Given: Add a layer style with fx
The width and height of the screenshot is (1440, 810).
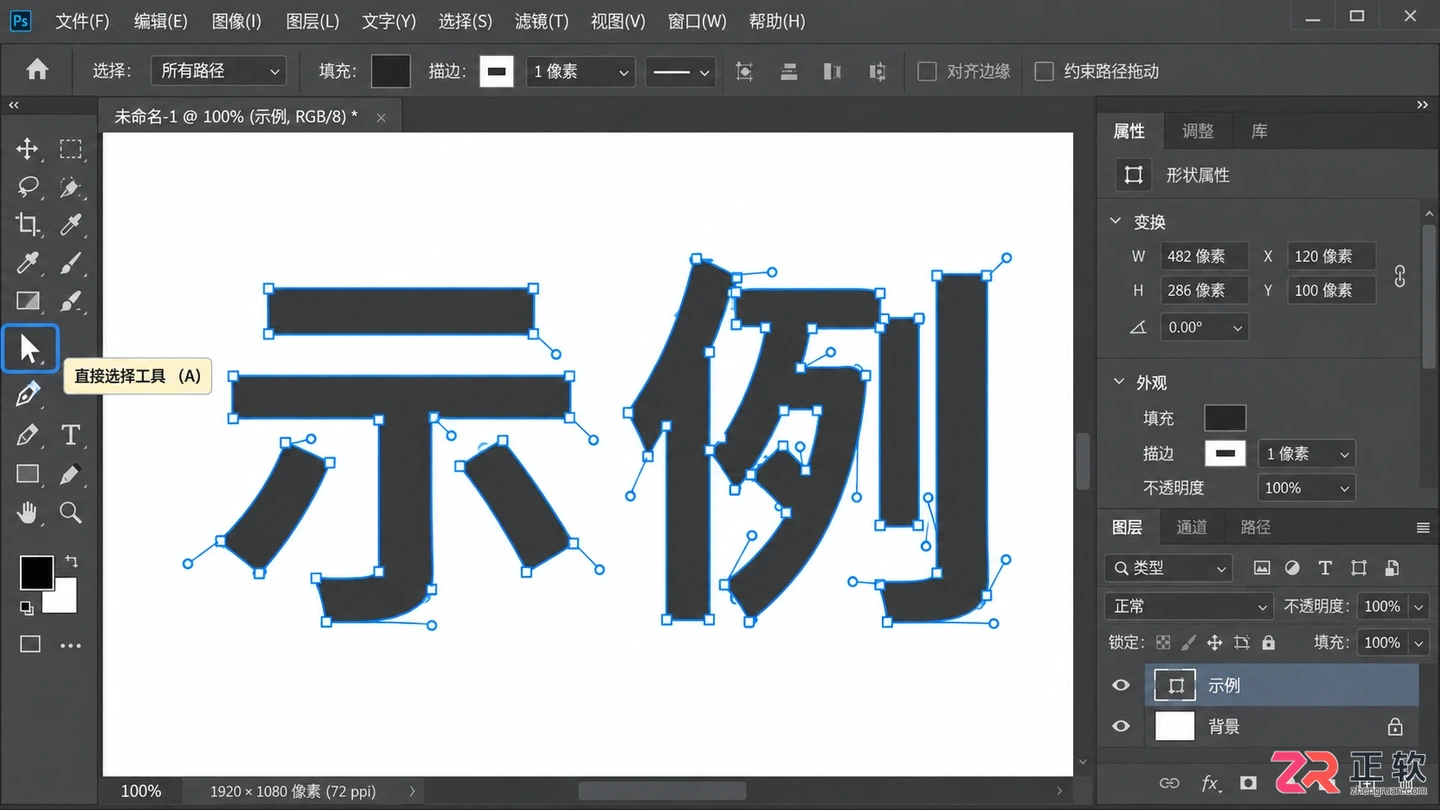Looking at the screenshot, I should tap(1210, 783).
